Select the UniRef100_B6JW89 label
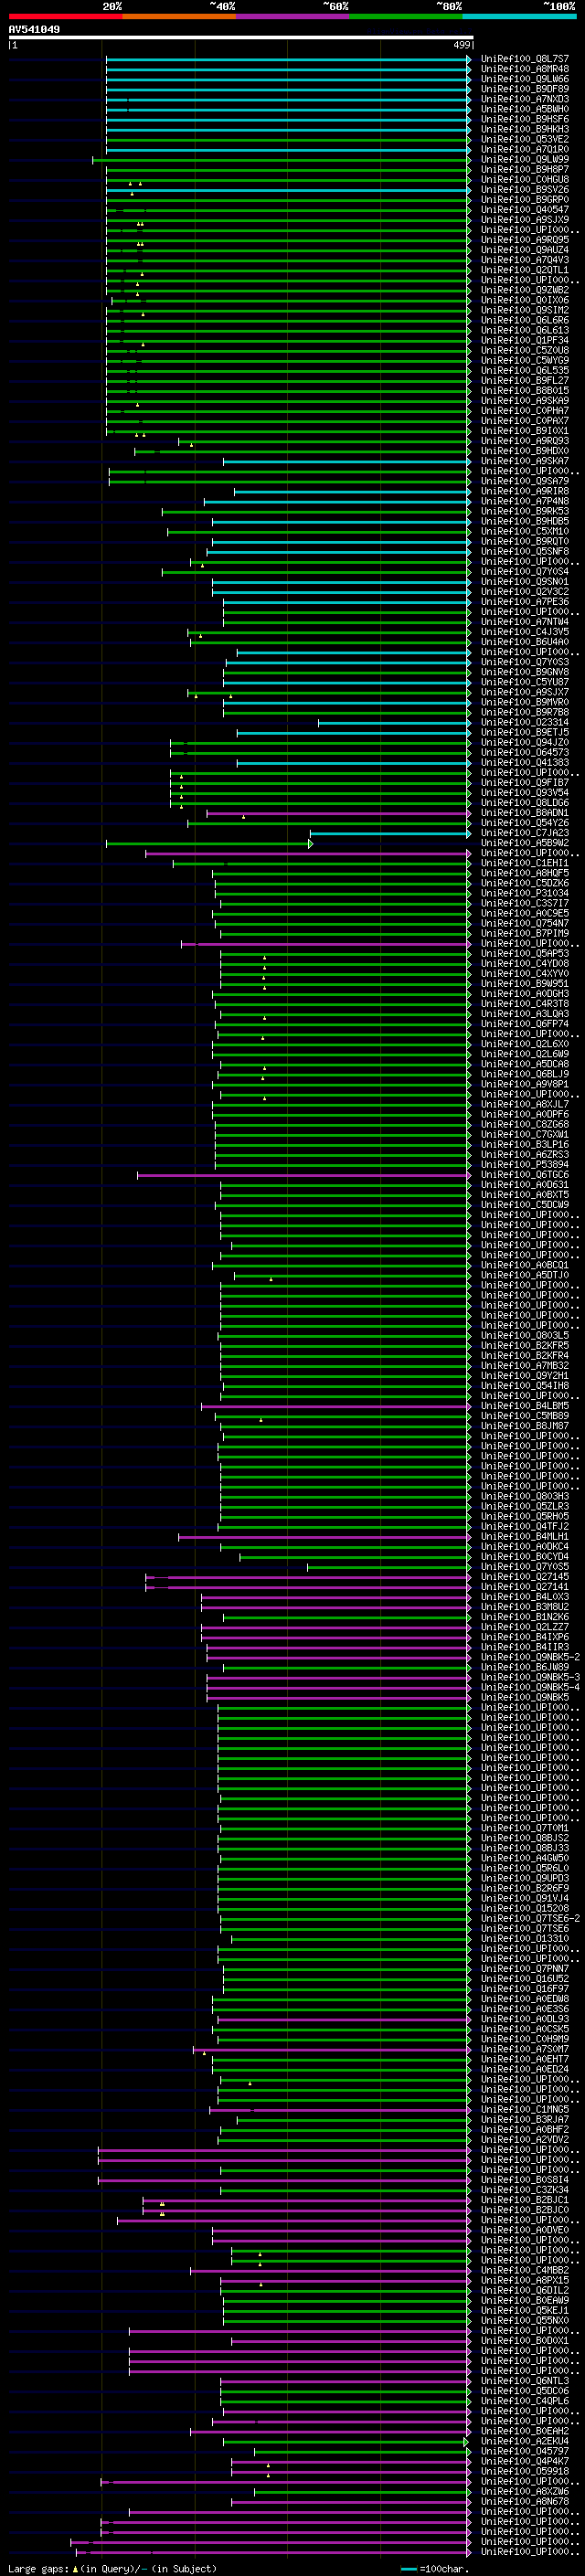 pyautogui.click(x=524, y=1667)
